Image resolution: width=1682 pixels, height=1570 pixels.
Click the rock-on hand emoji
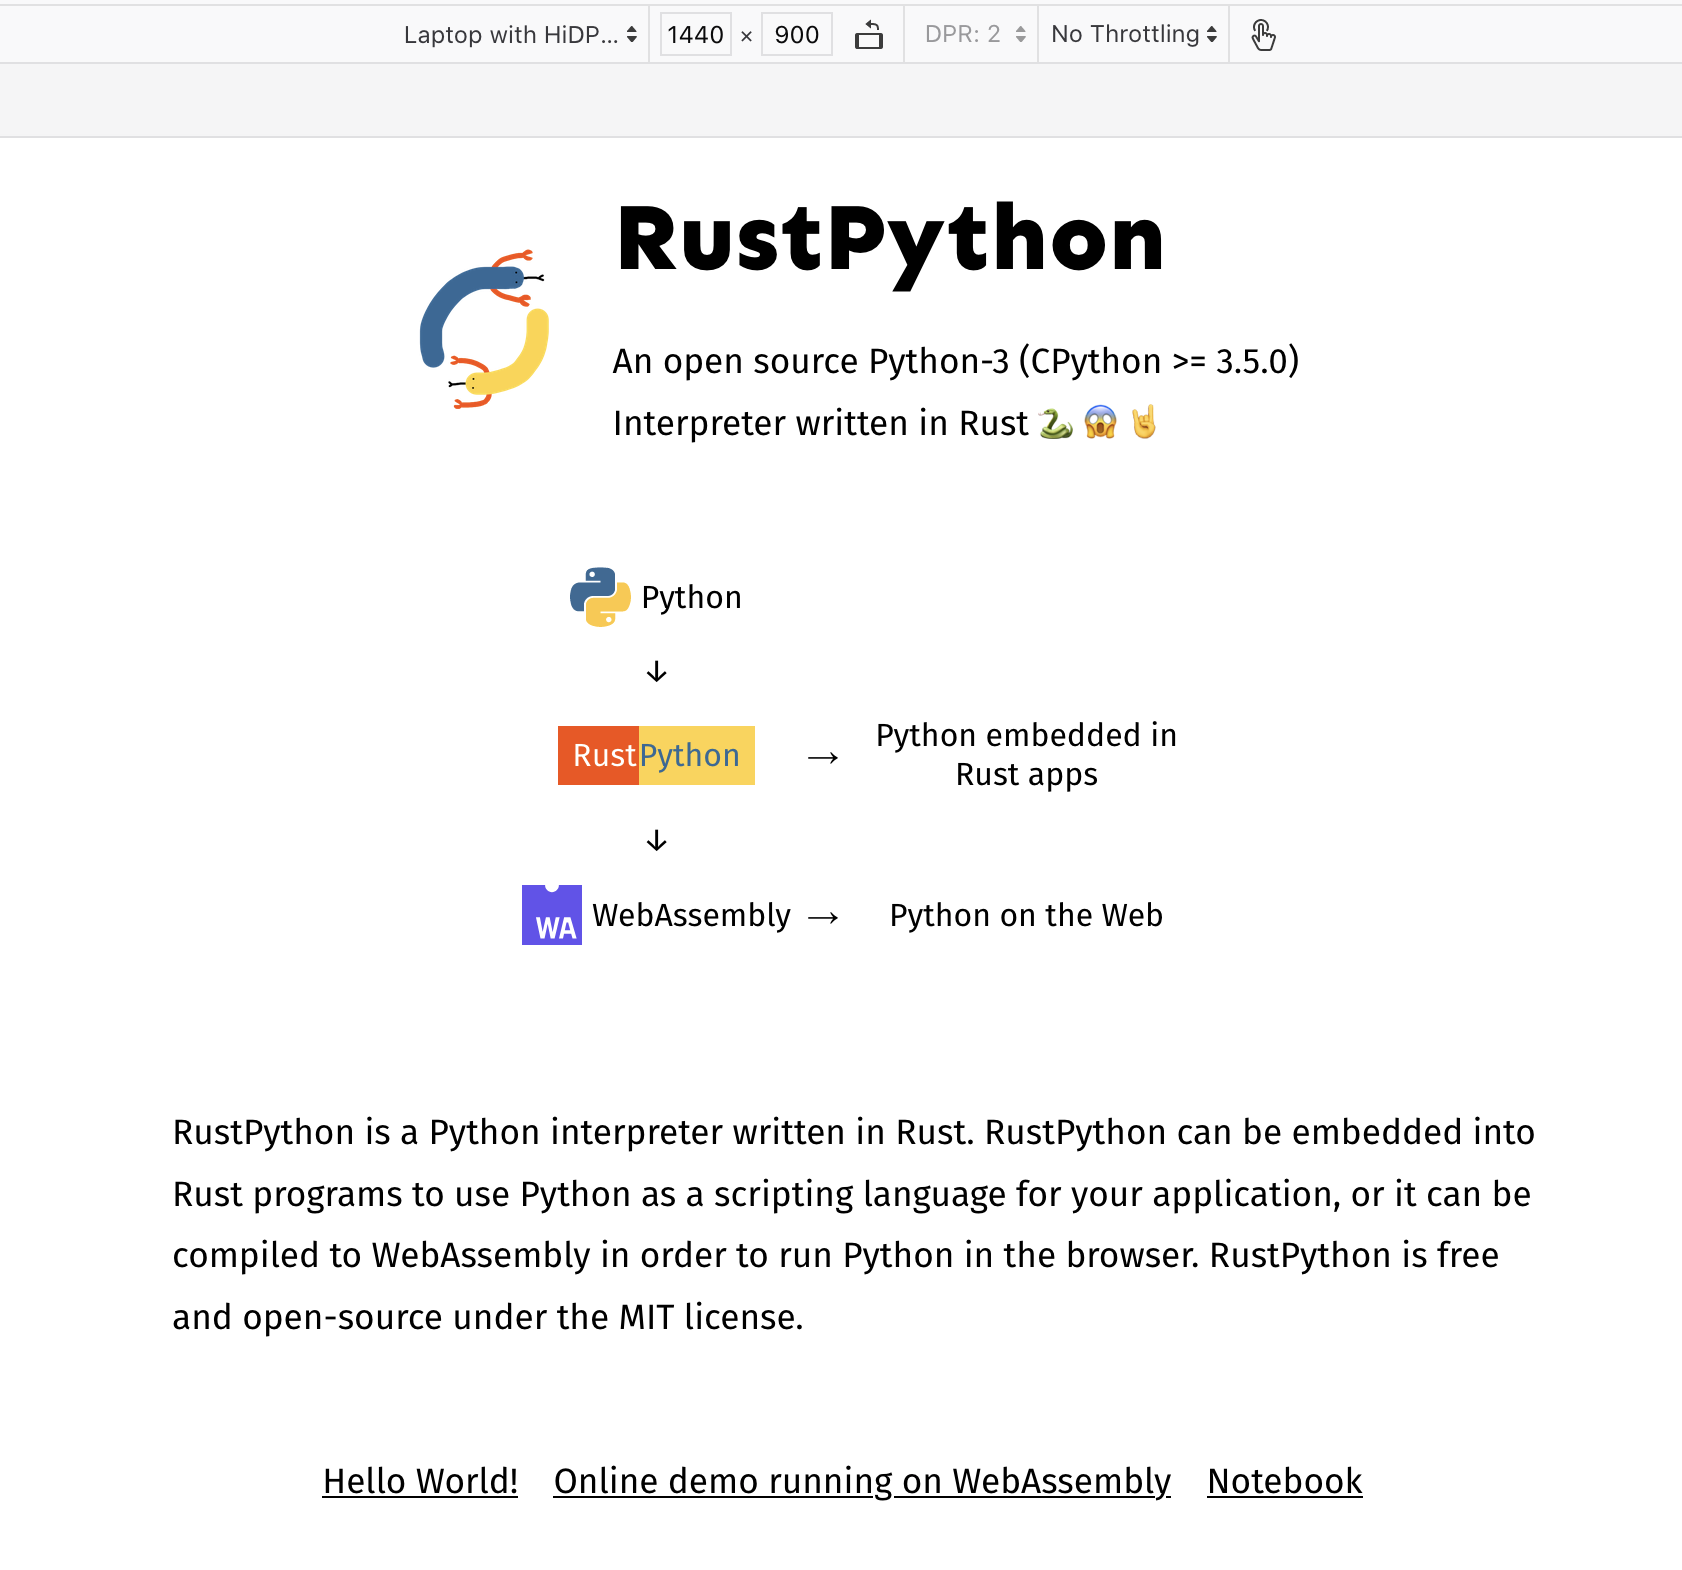tap(1144, 423)
